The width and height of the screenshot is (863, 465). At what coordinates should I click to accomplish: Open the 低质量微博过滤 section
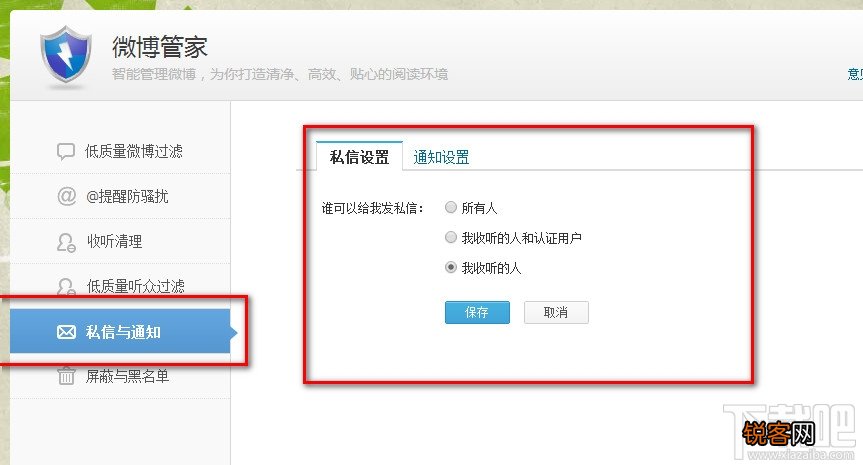[x=120, y=151]
